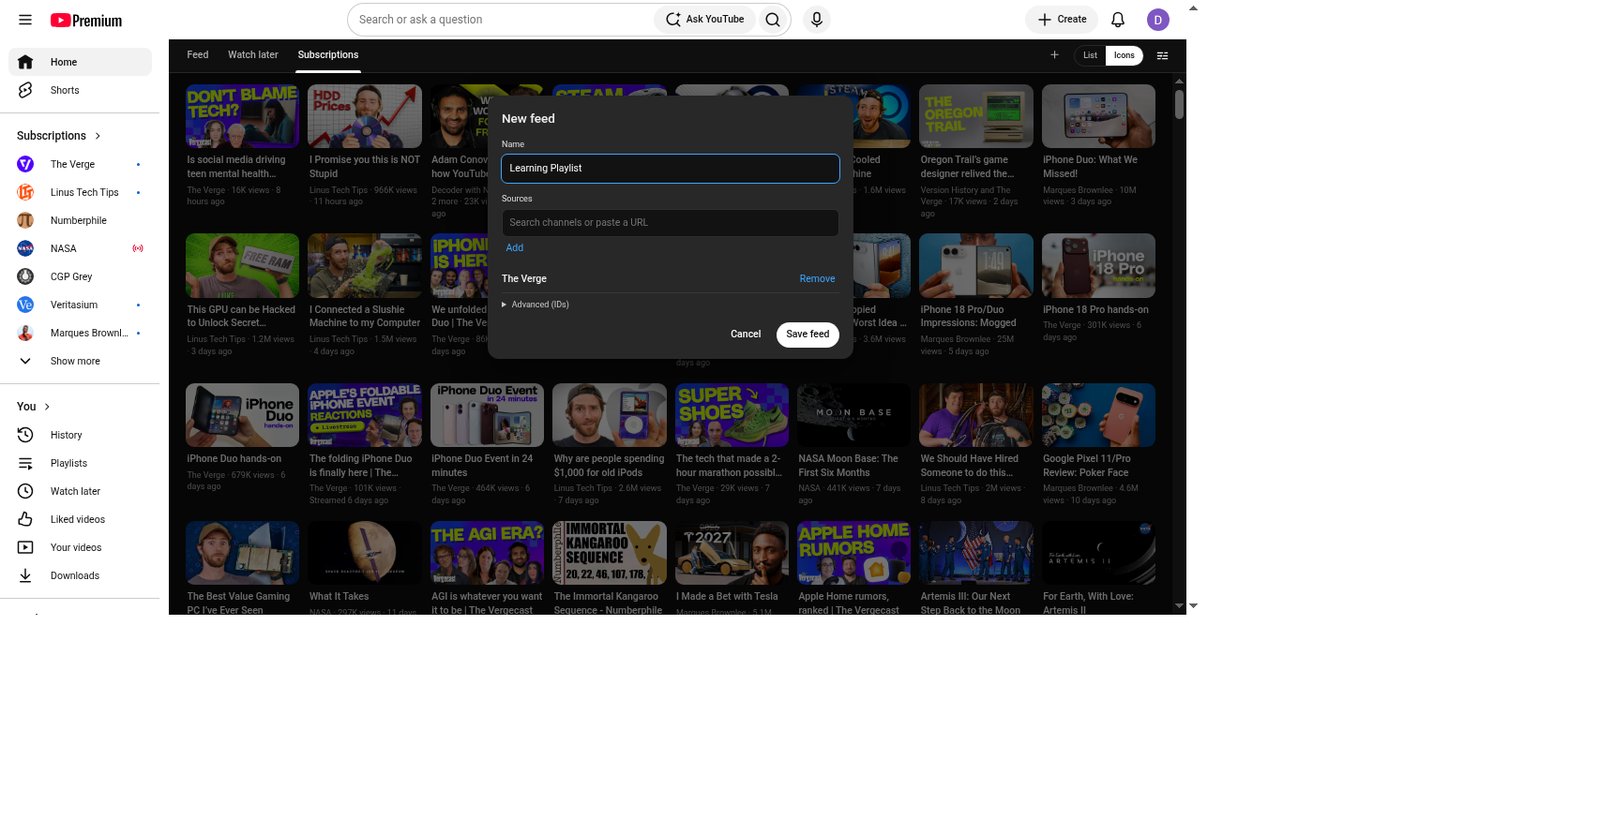Open Oregon Trail's game designer video thumbnail

pyautogui.click(x=976, y=116)
